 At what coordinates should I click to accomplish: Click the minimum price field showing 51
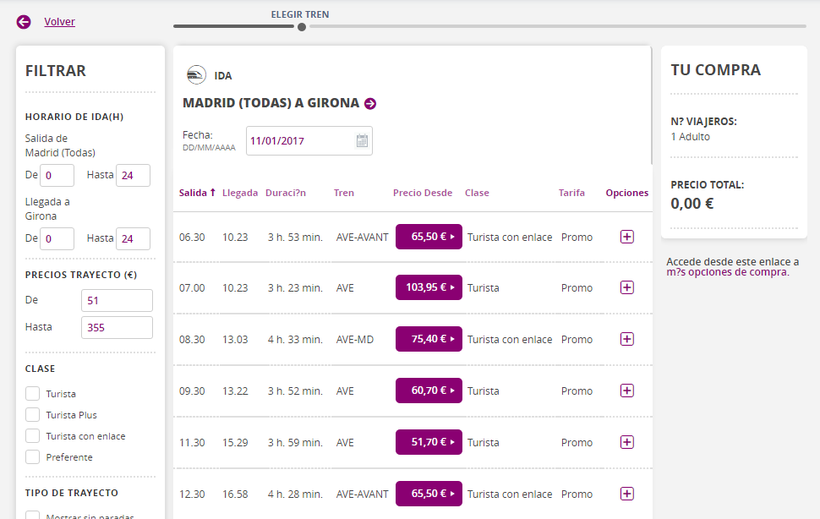(117, 301)
